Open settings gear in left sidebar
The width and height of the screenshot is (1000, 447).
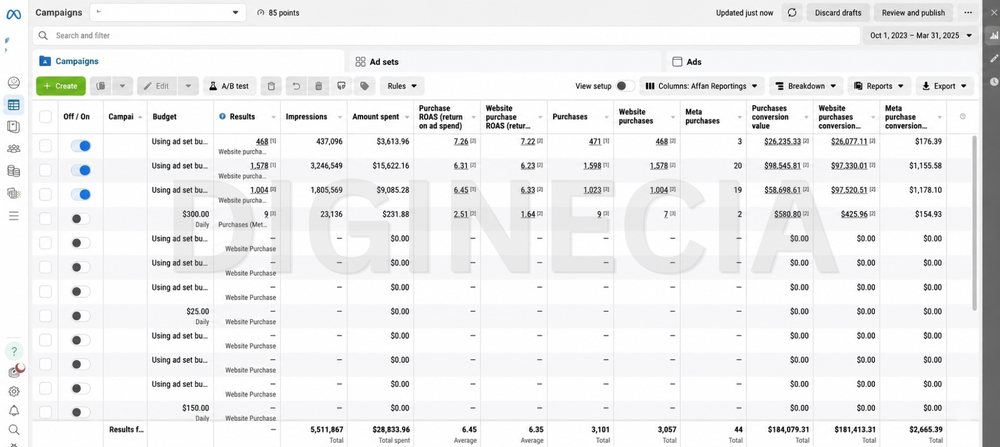point(13,391)
